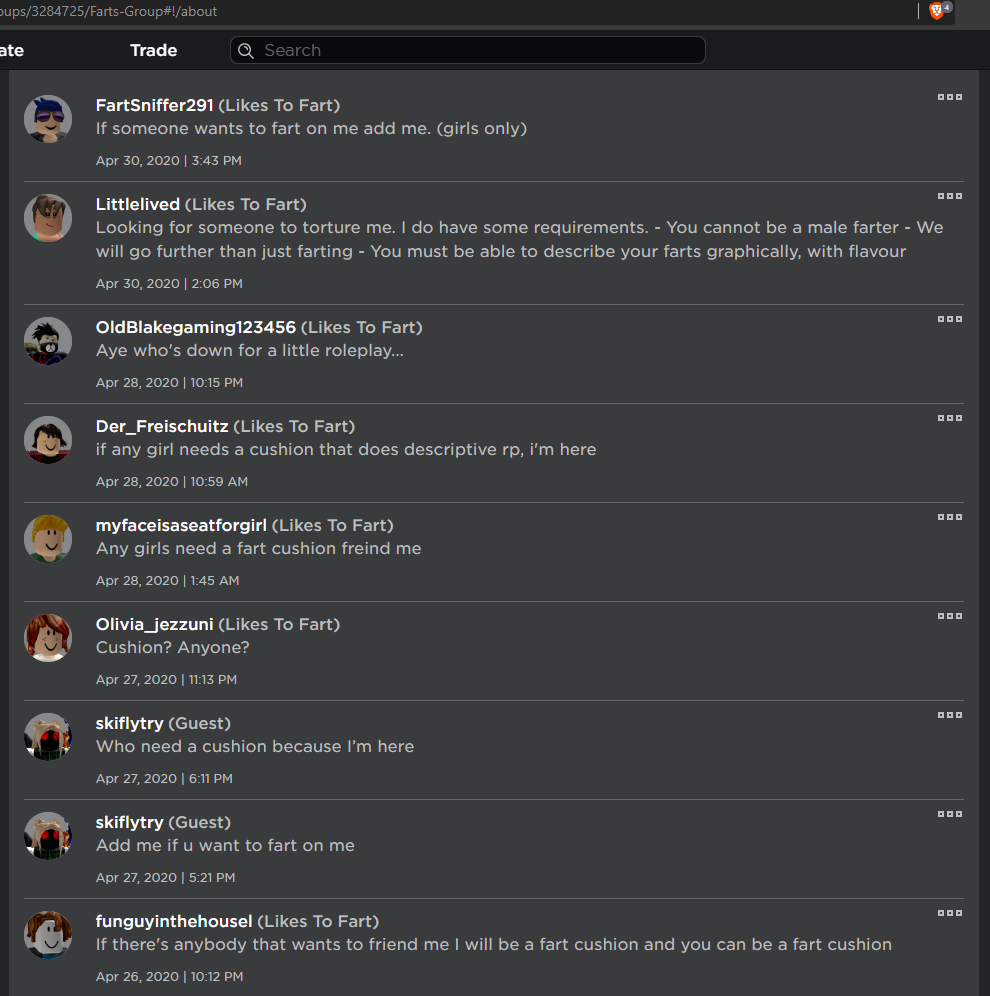The image size is (990, 996).
Task: Click OldBlakegaming123456's avatar thumbnail
Action: click(x=48, y=342)
